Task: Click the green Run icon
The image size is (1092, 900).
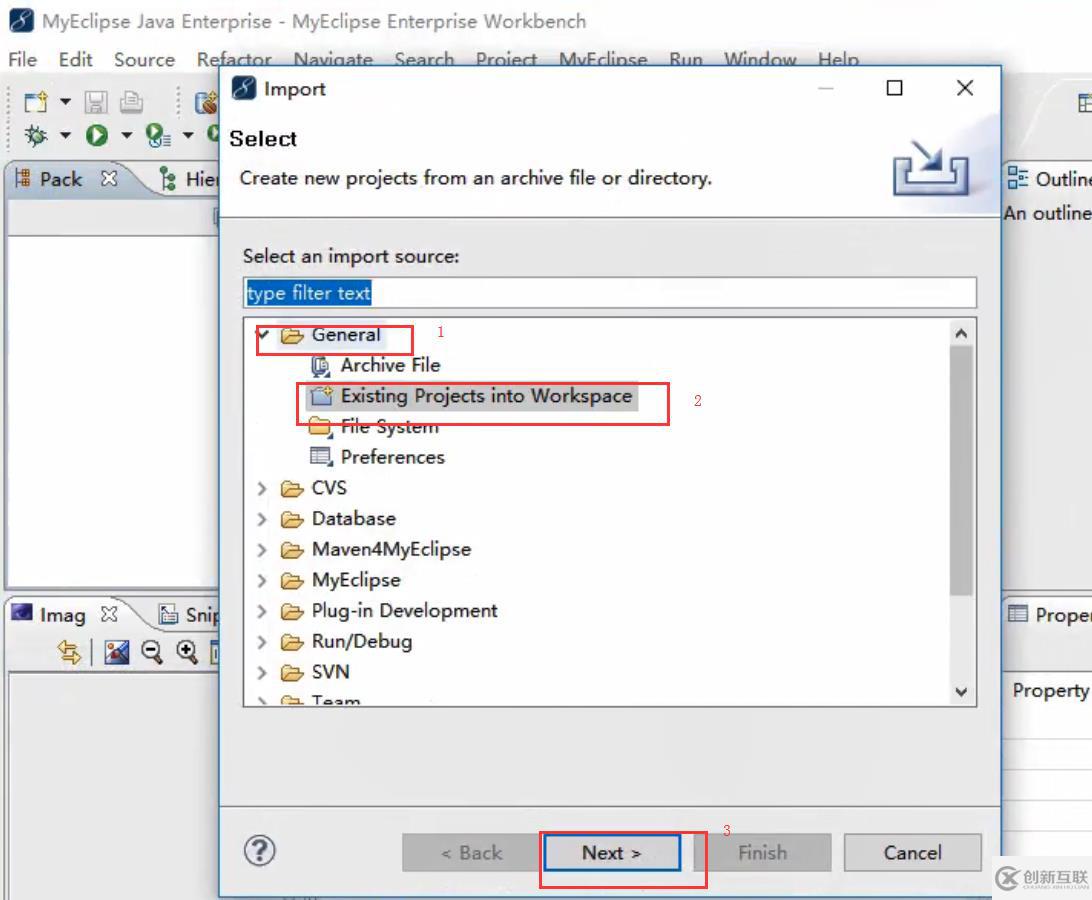Action: tap(97, 135)
